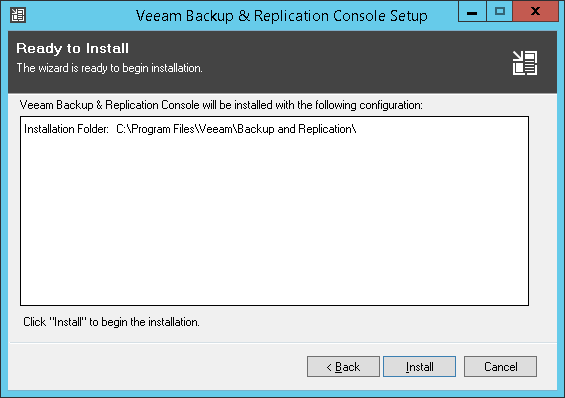Click the following configuration description line
Viewport: 565px width, 398px height.
tap(221, 105)
